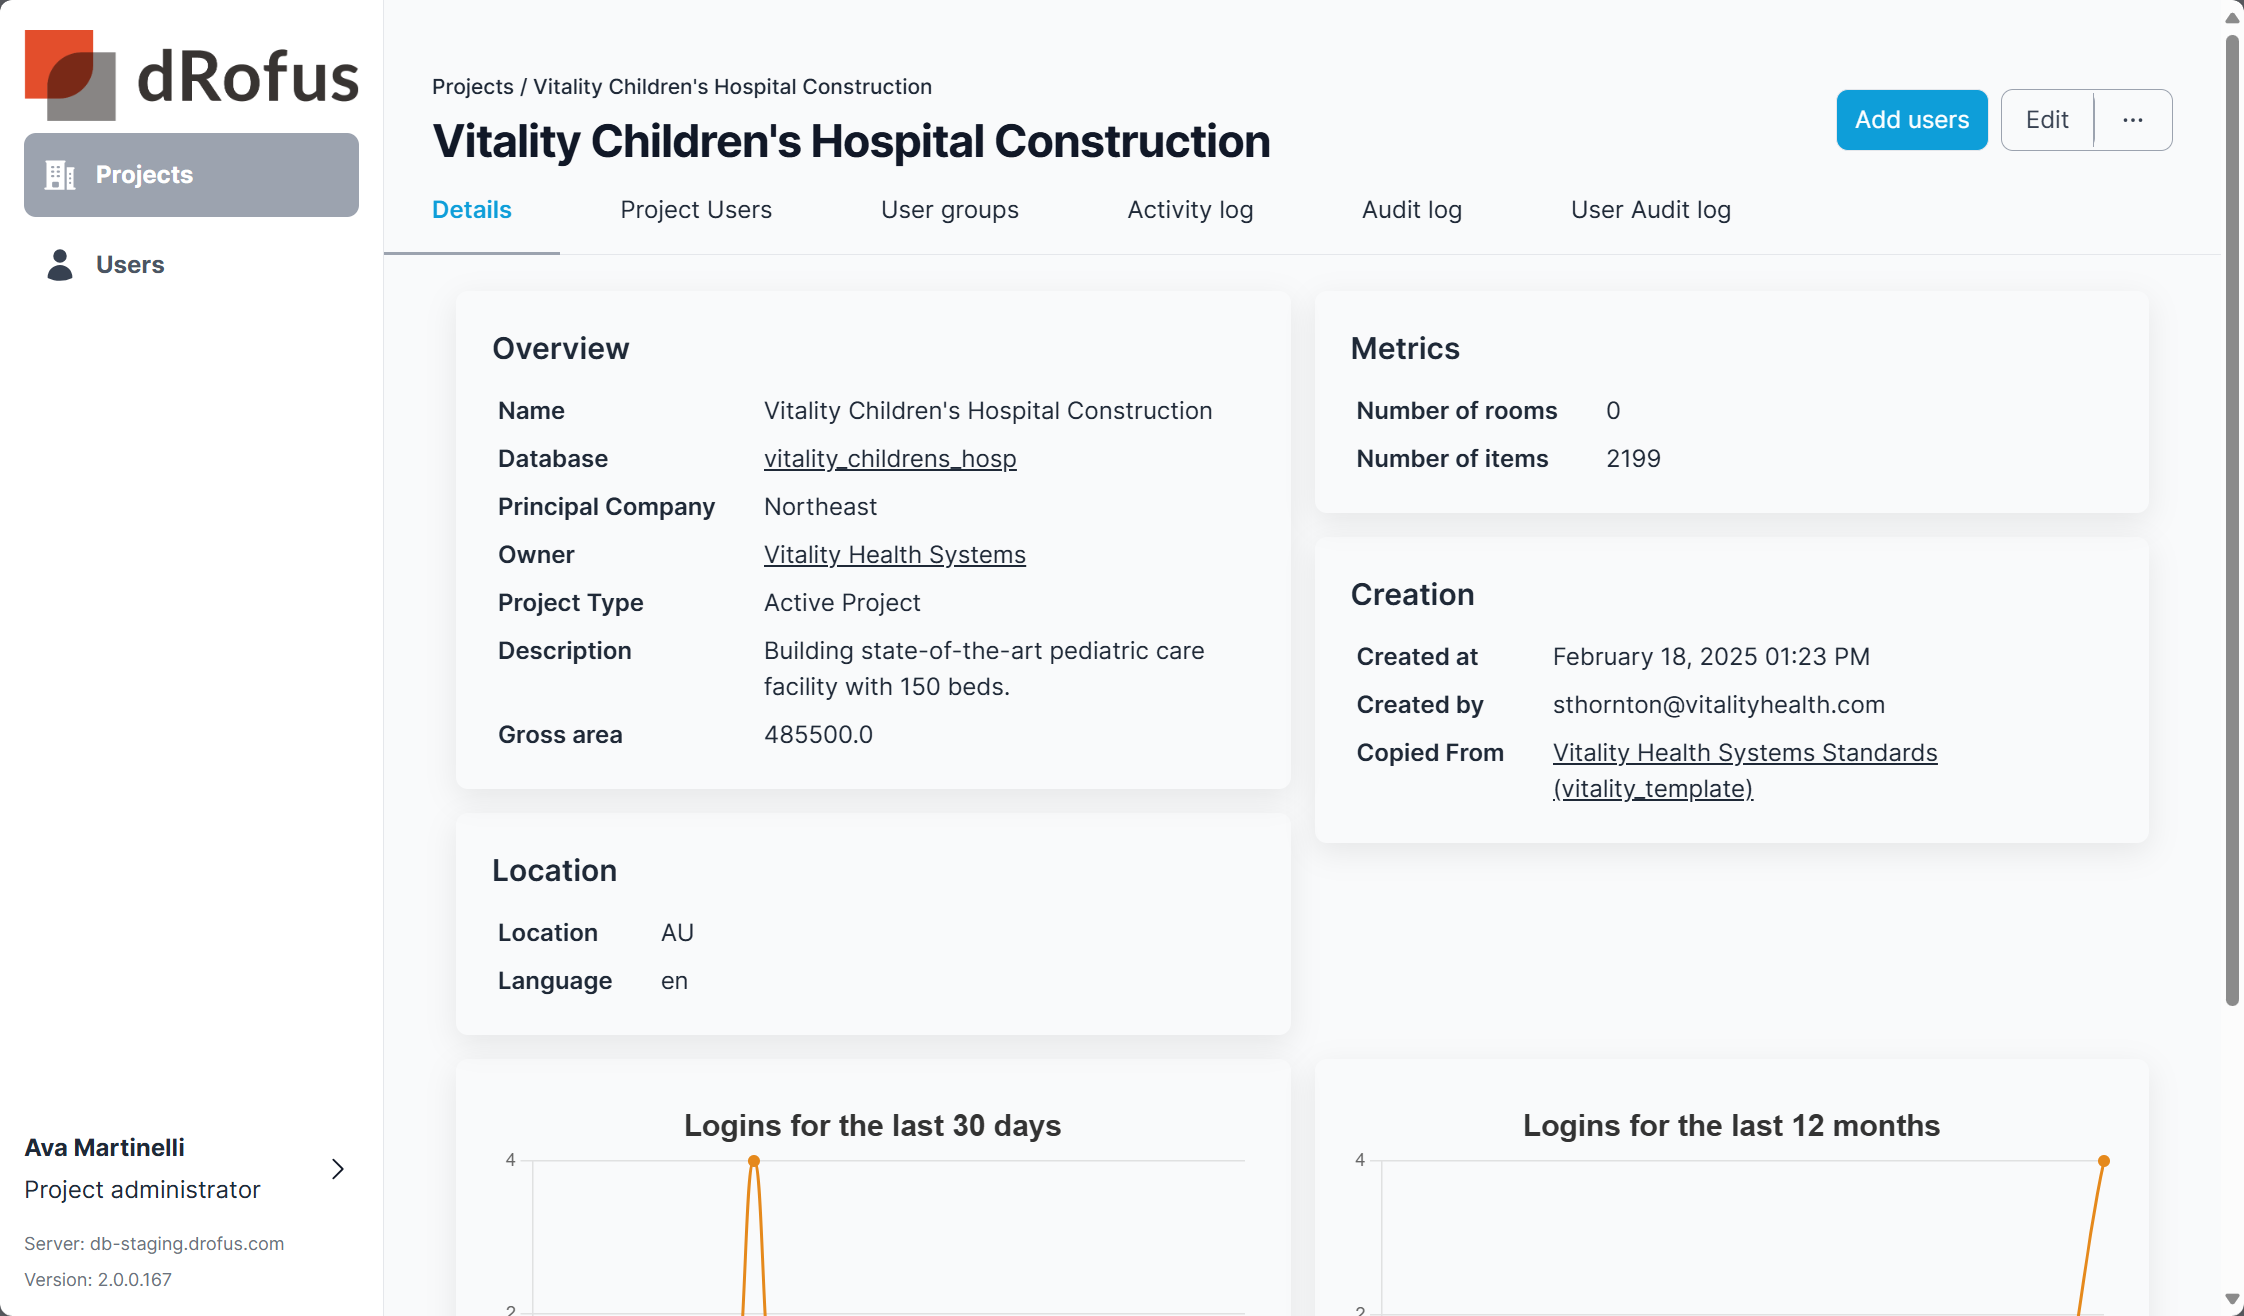Click the Projects building icon in sidebar
The width and height of the screenshot is (2244, 1316).
click(x=60, y=175)
